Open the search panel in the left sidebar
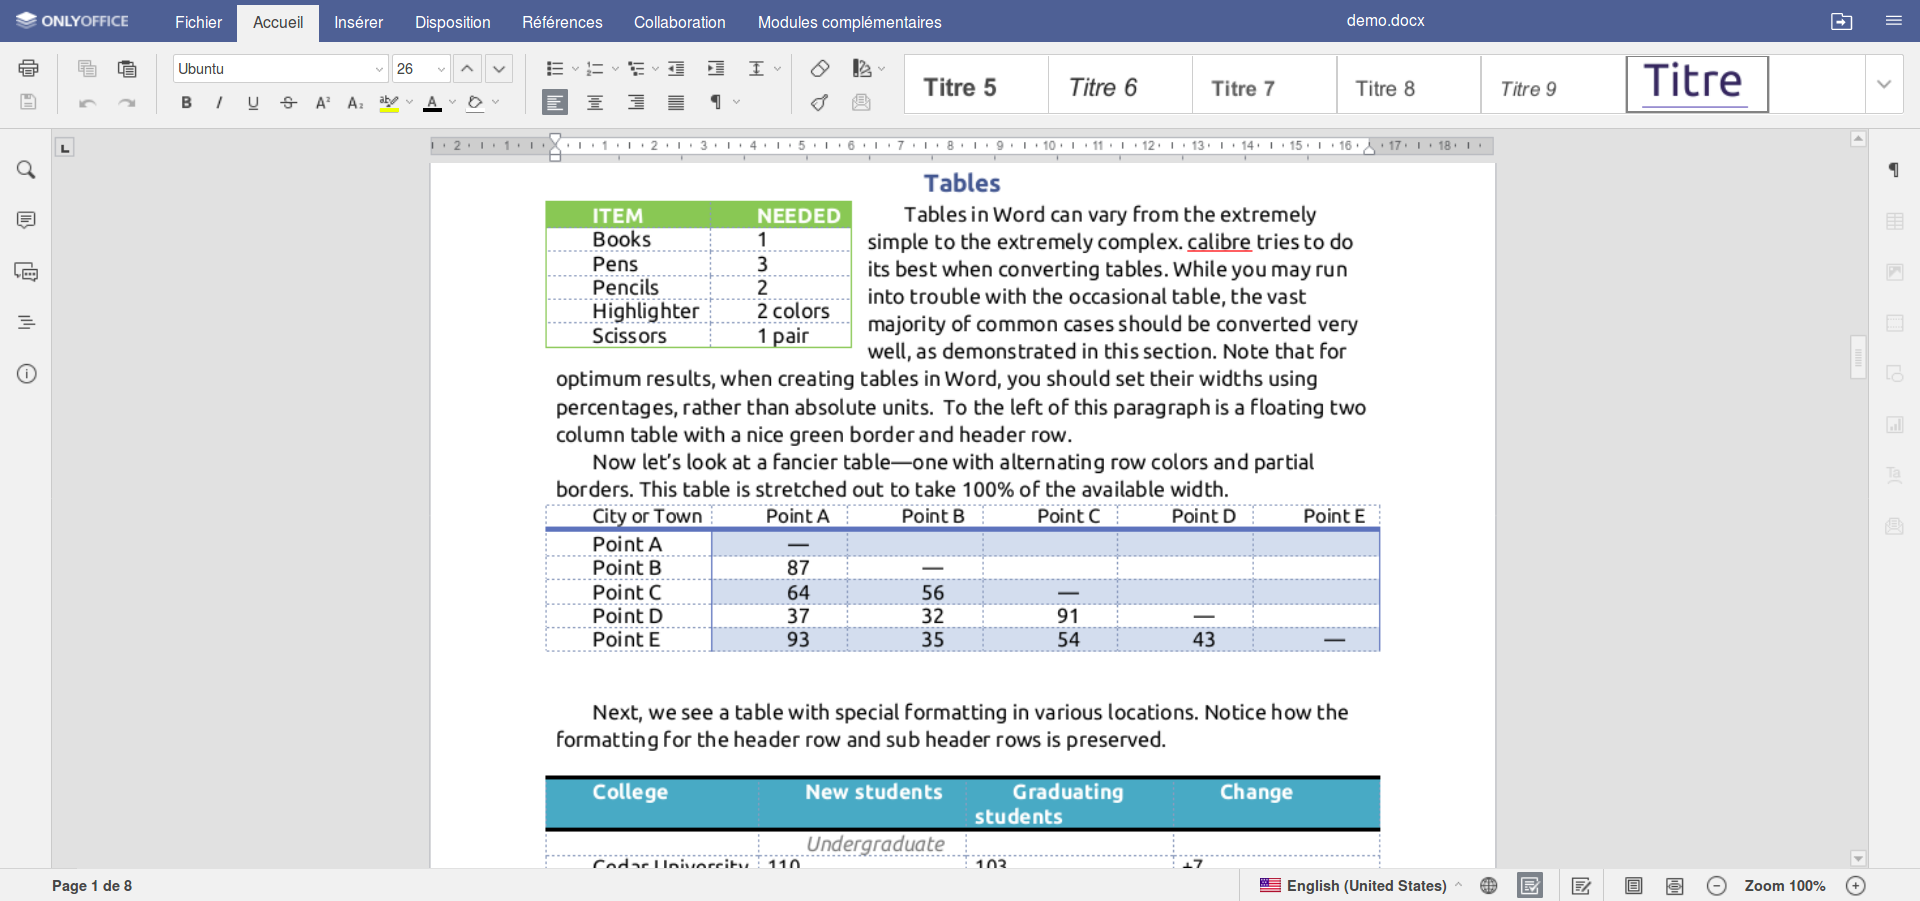The height and width of the screenshot is (901, 1920). [x=26, y=170]
